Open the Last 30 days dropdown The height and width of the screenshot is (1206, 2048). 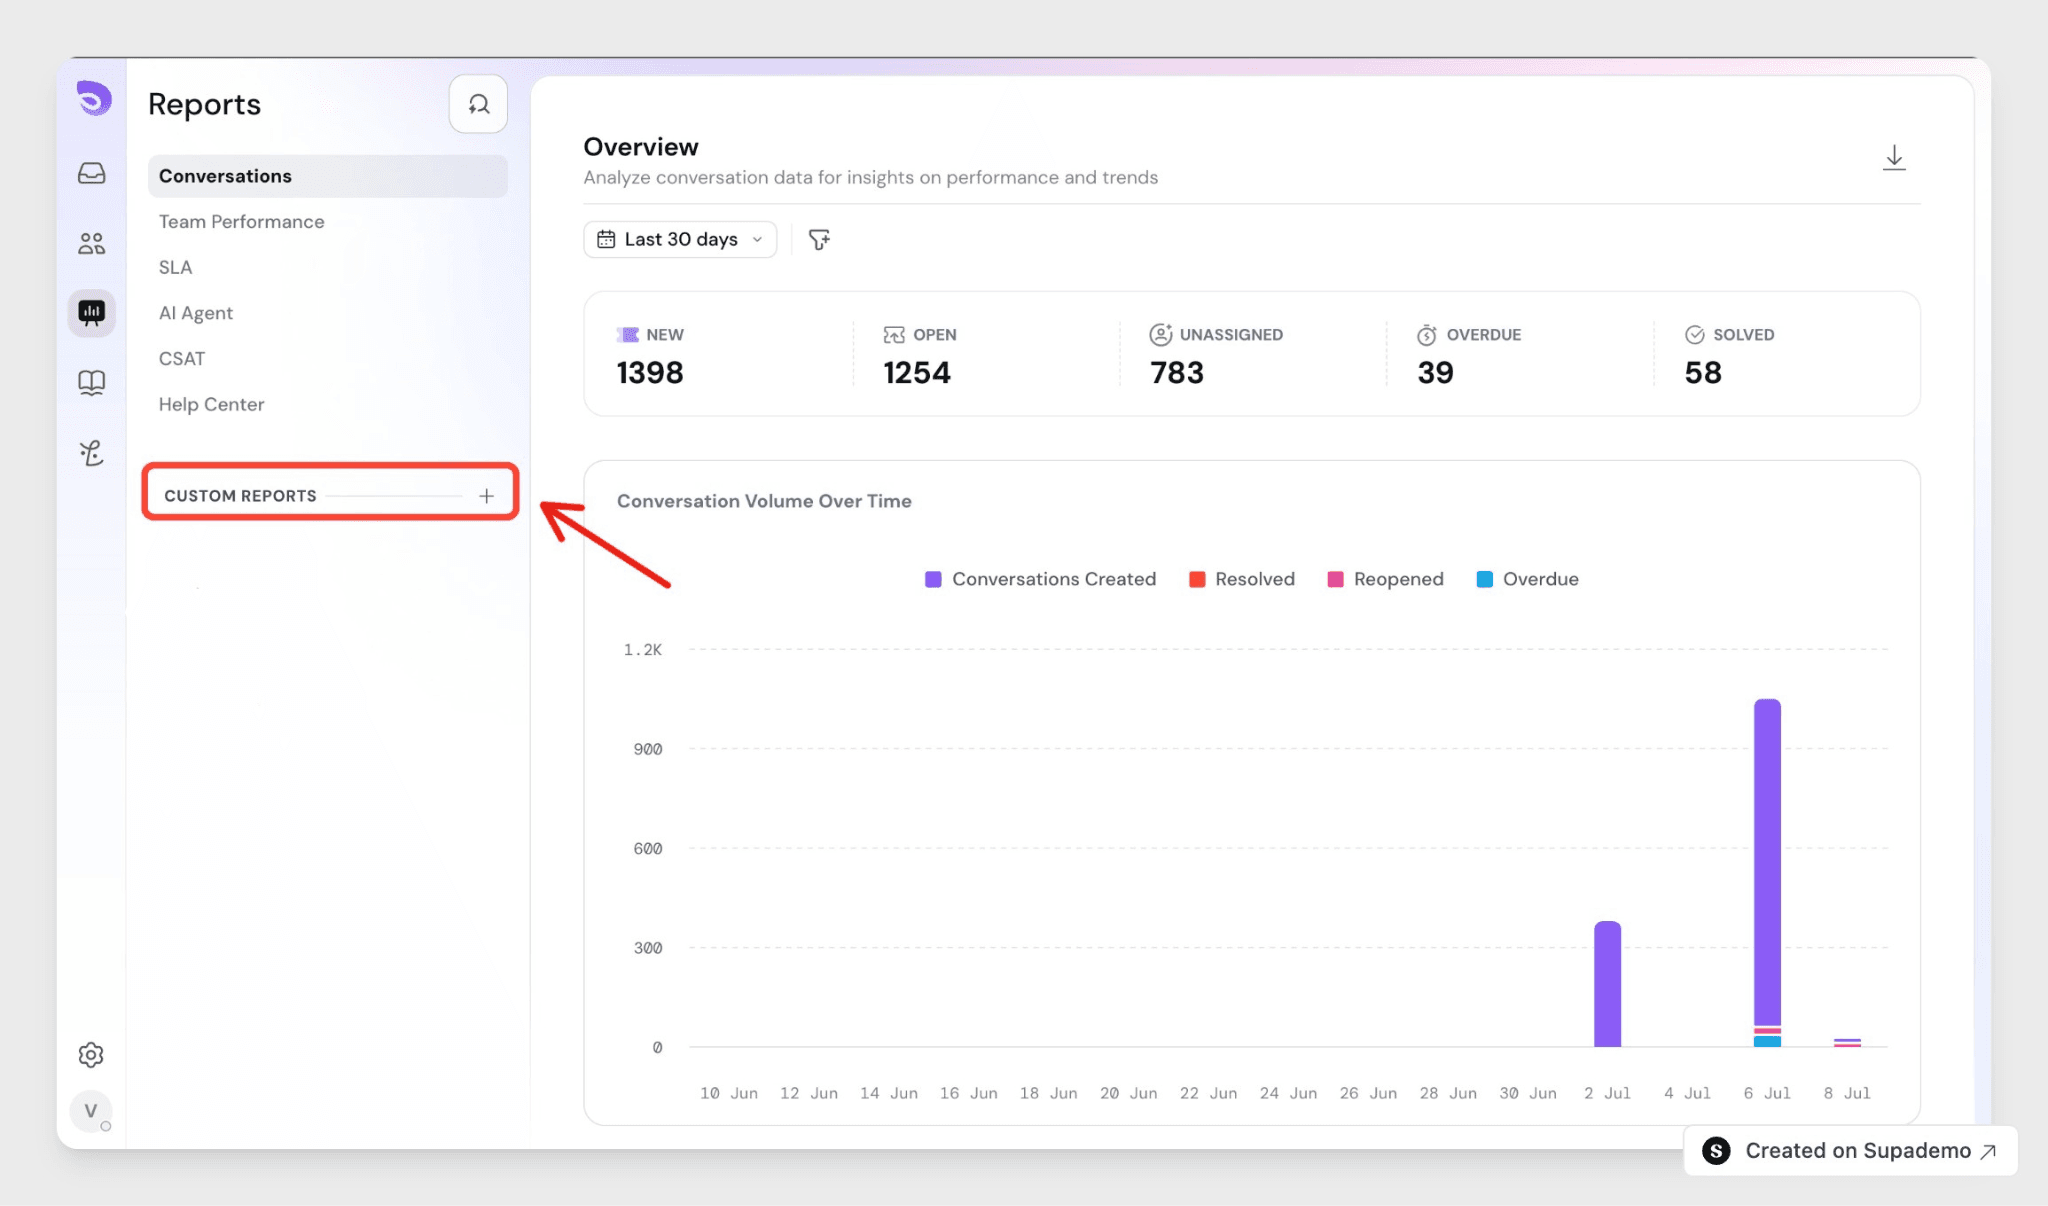tap(680, 240)
